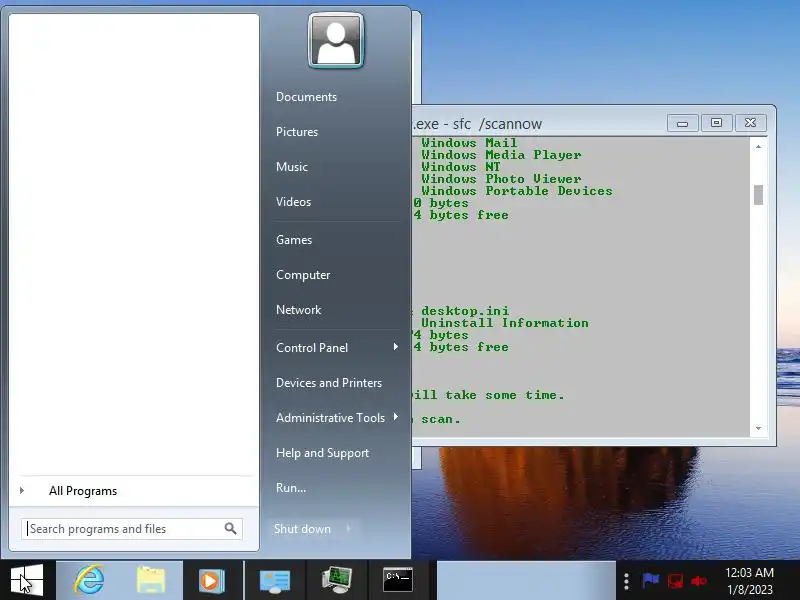Click 'Windows Mail' console line

469,143
